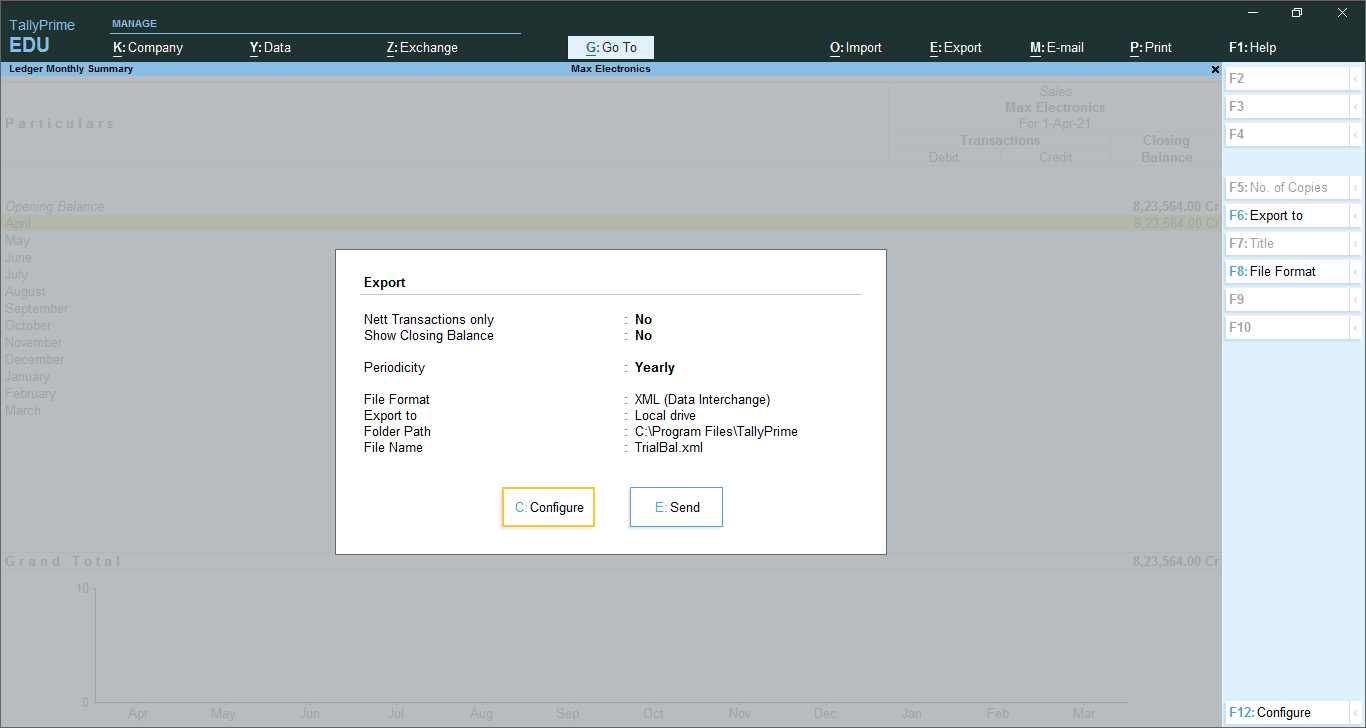Toggle Show Closing Balance value No
This screenshot has width=1366, height=728.
coord(643,336)
